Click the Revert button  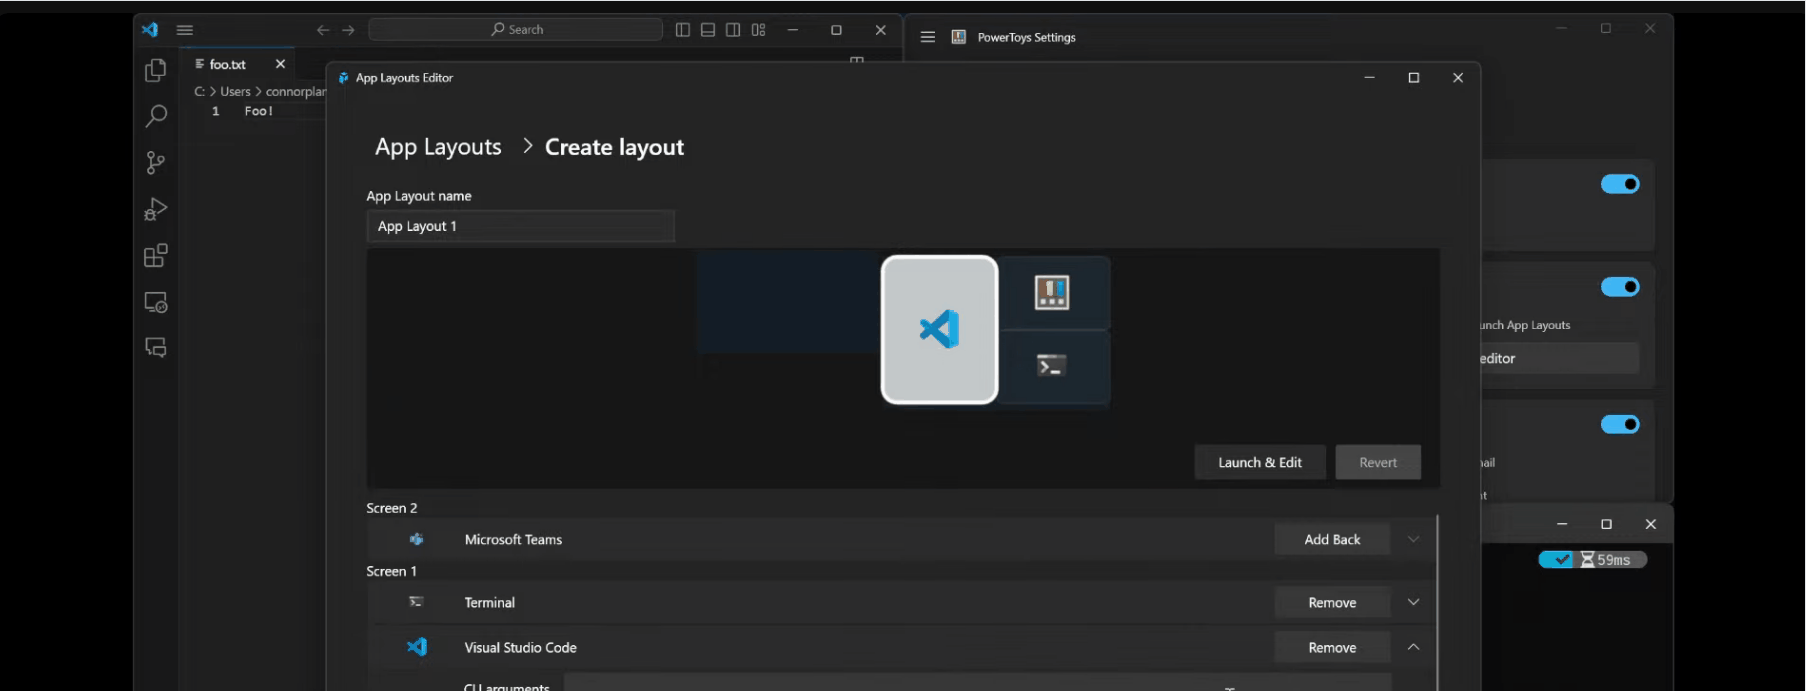coord(1378,462)
